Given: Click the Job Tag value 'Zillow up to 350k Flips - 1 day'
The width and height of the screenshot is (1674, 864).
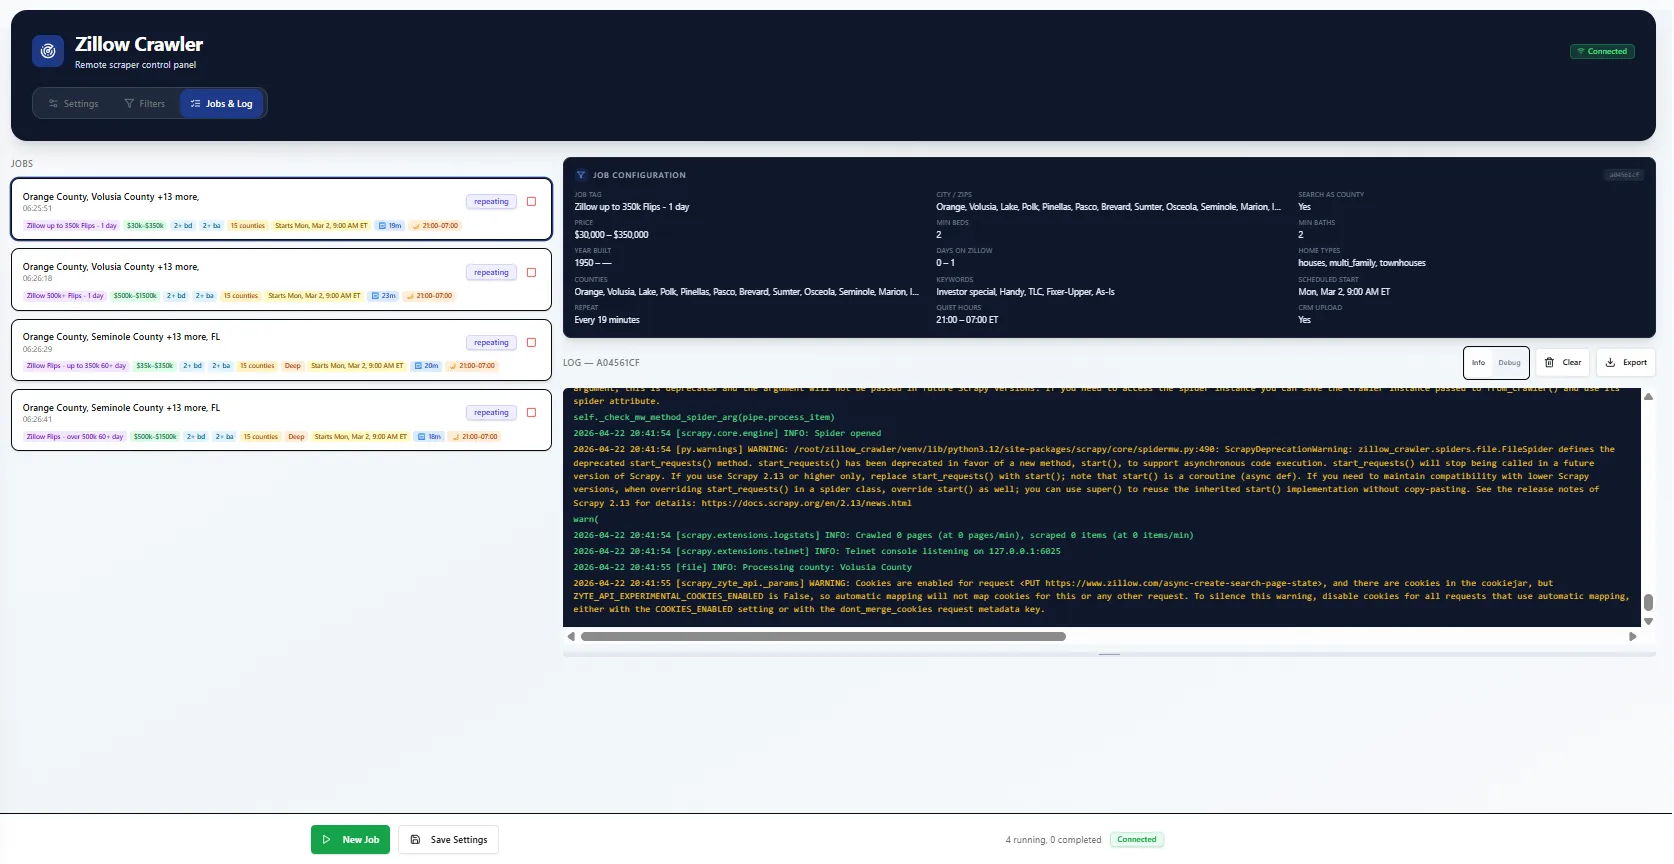Looking at the screenshot, I should tap(632, 207).
